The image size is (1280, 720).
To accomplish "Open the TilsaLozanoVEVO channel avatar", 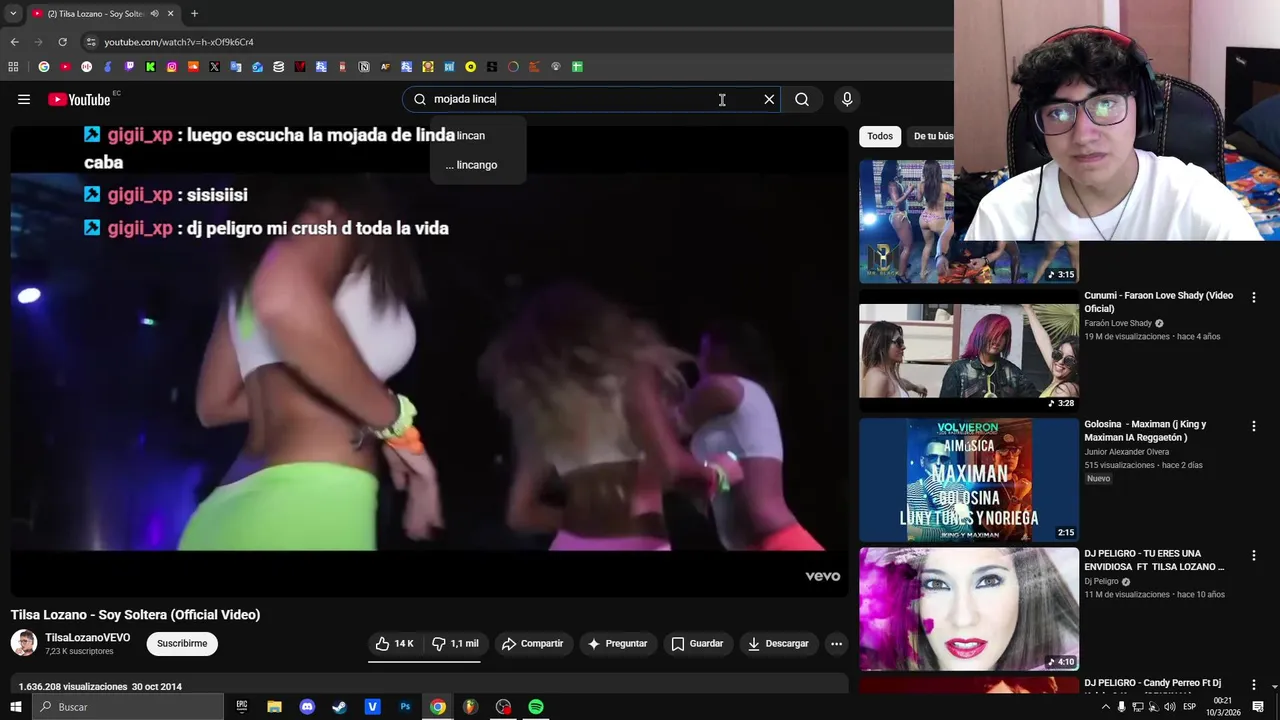I will [24, 643].
